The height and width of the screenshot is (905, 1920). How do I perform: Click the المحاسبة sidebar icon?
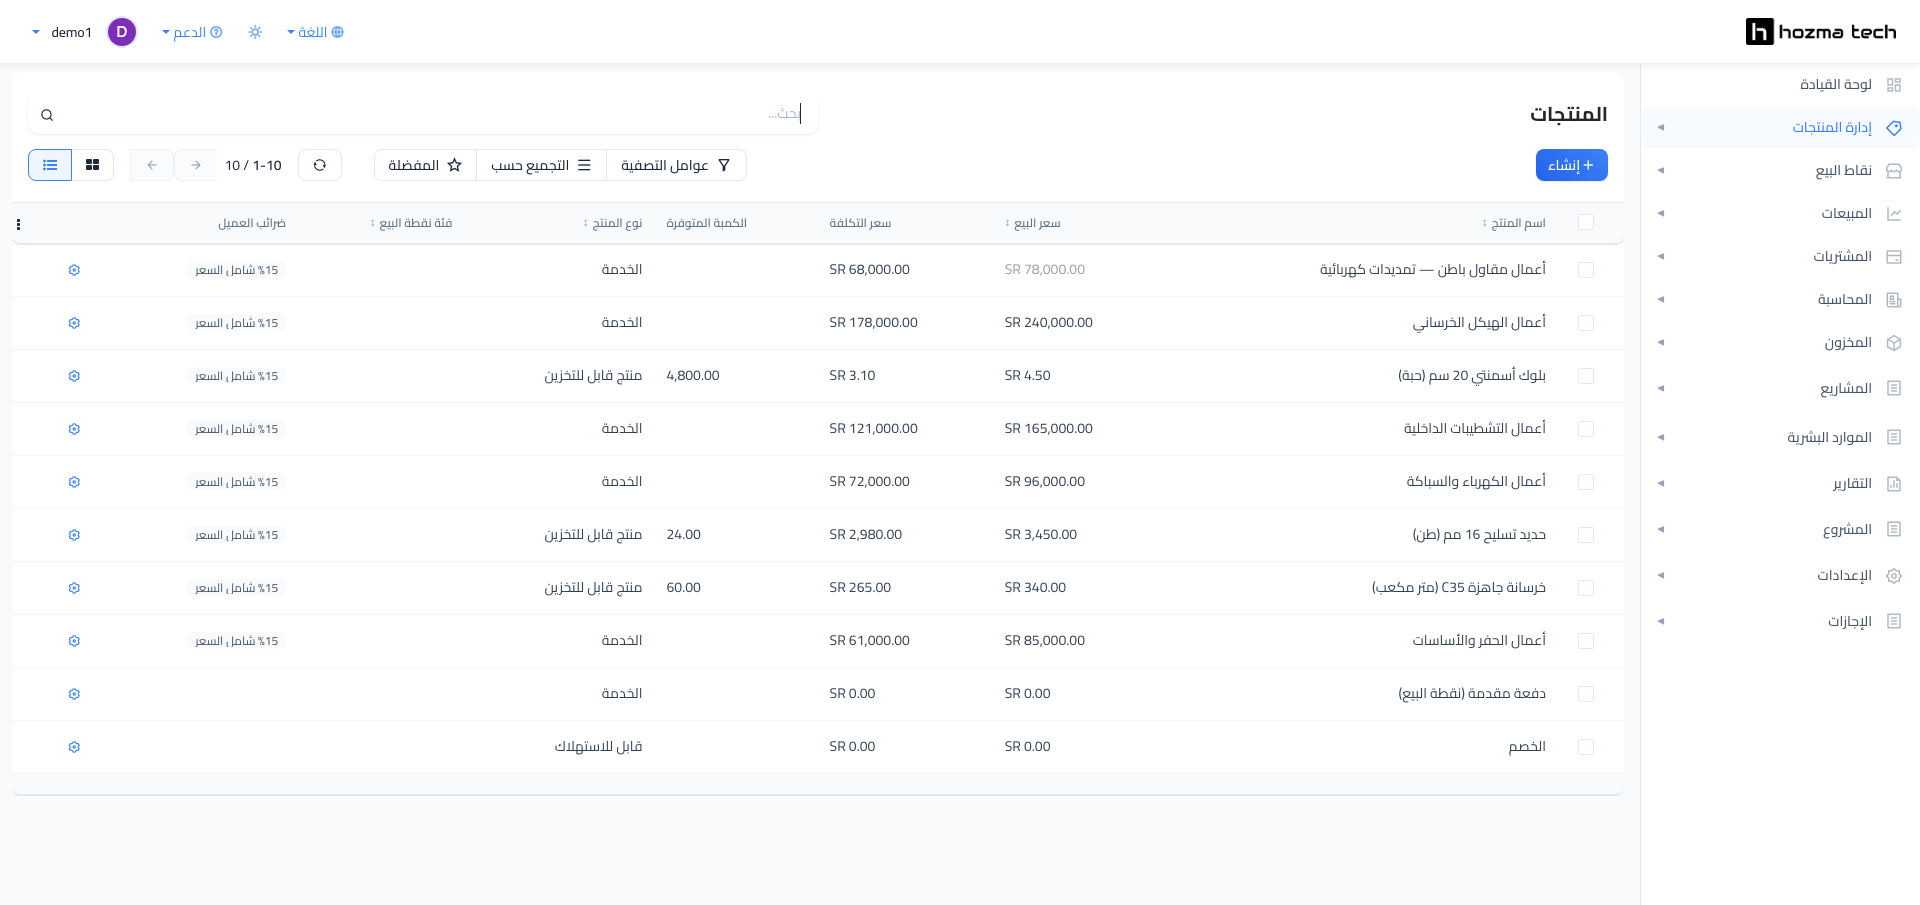(1893, 300)
